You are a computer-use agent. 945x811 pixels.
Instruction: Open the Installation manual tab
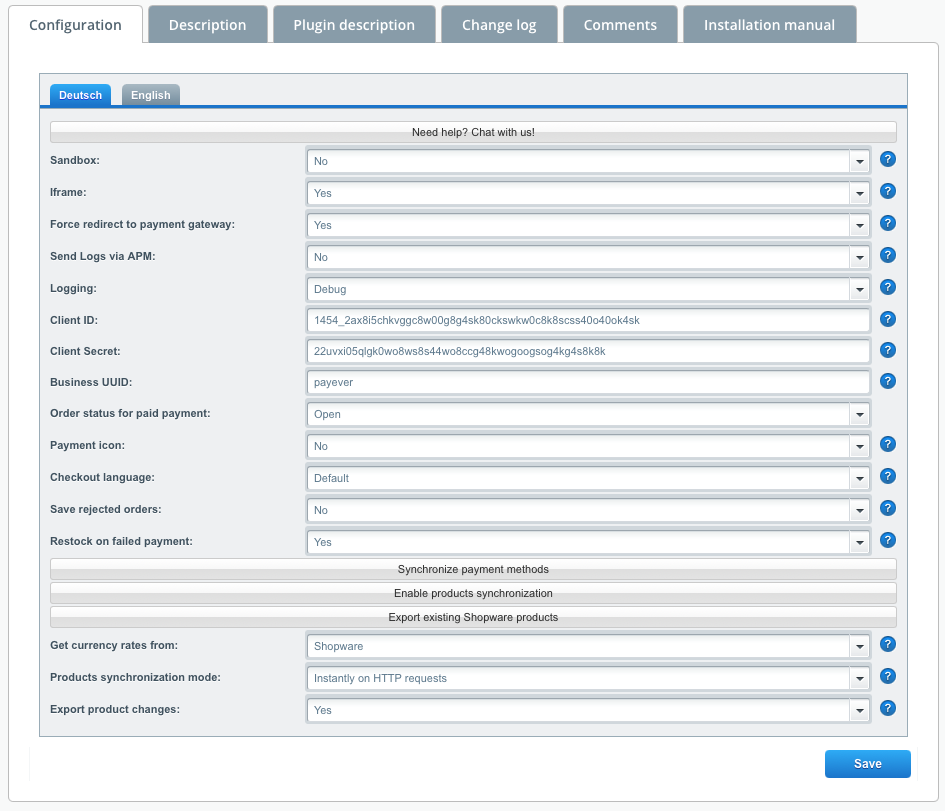(x=769, y=25)
